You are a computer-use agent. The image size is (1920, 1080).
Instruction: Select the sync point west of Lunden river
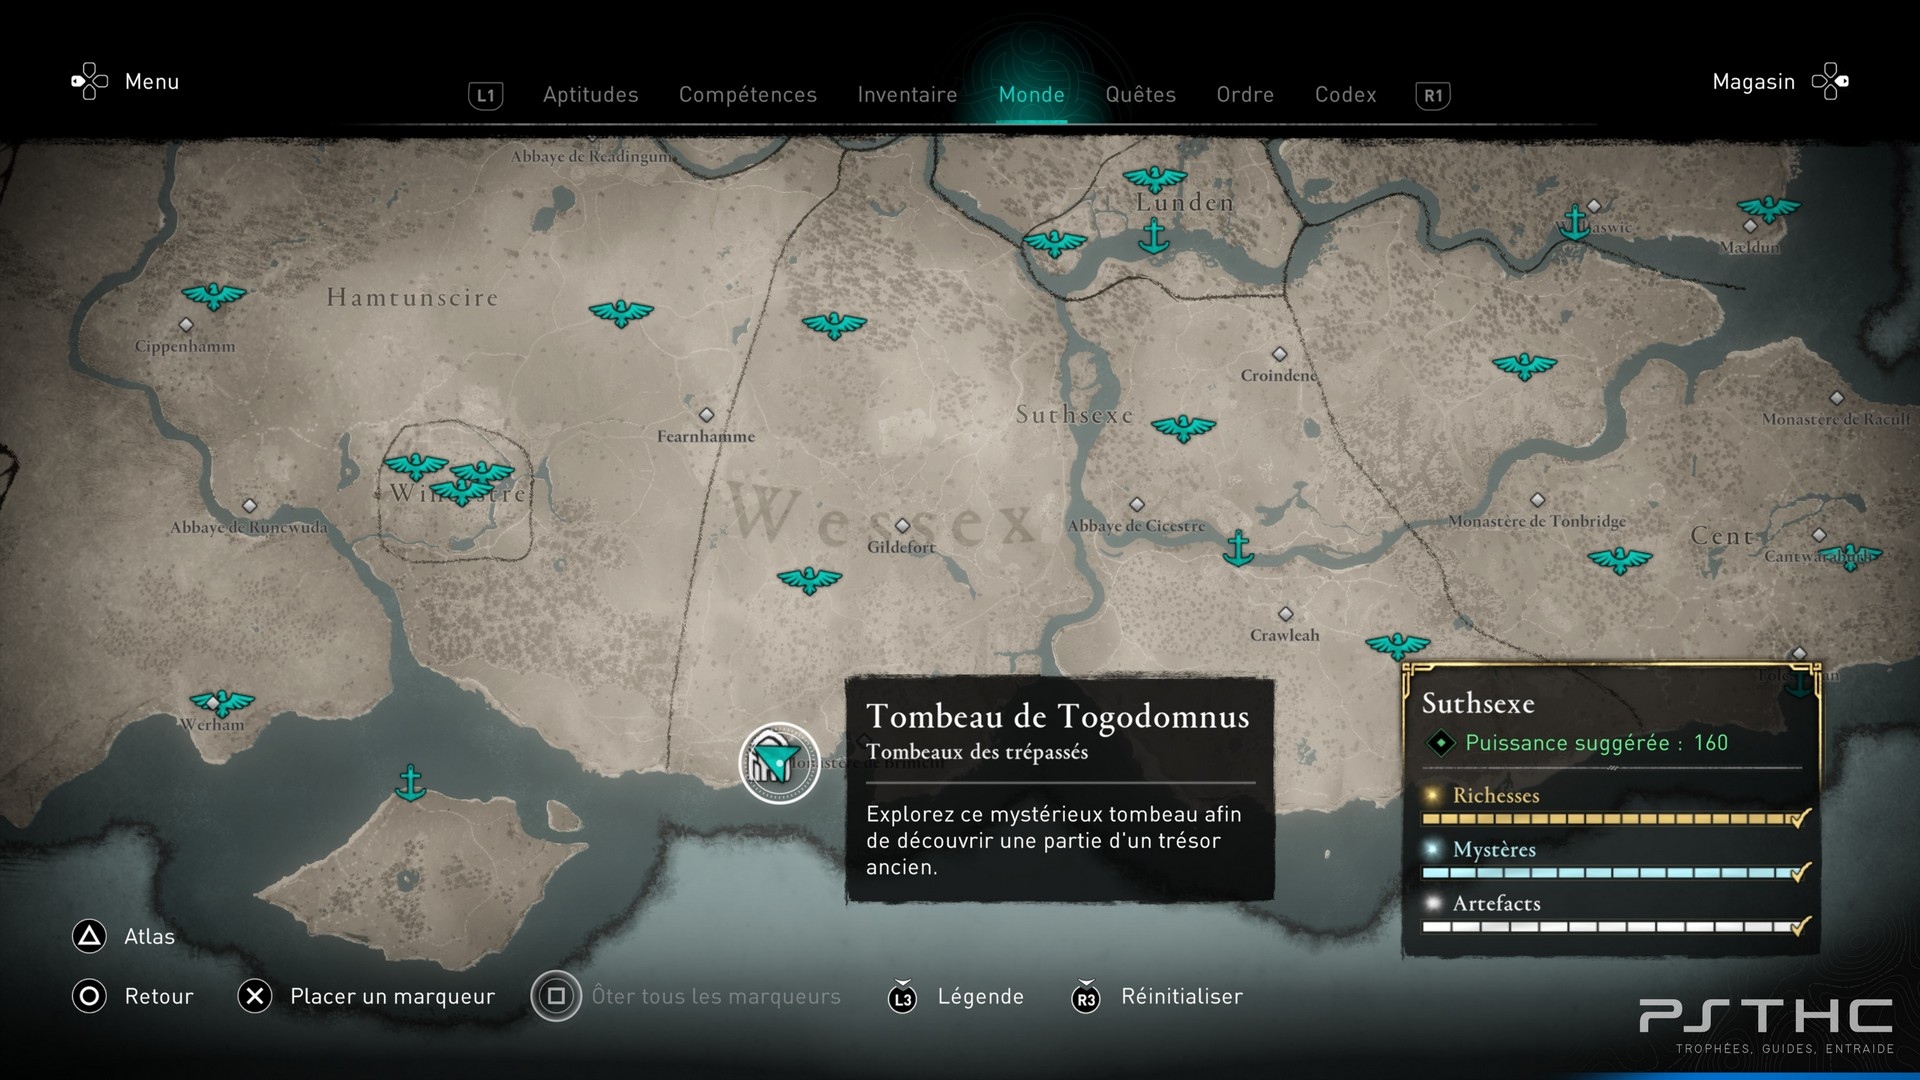point(1054,243)
